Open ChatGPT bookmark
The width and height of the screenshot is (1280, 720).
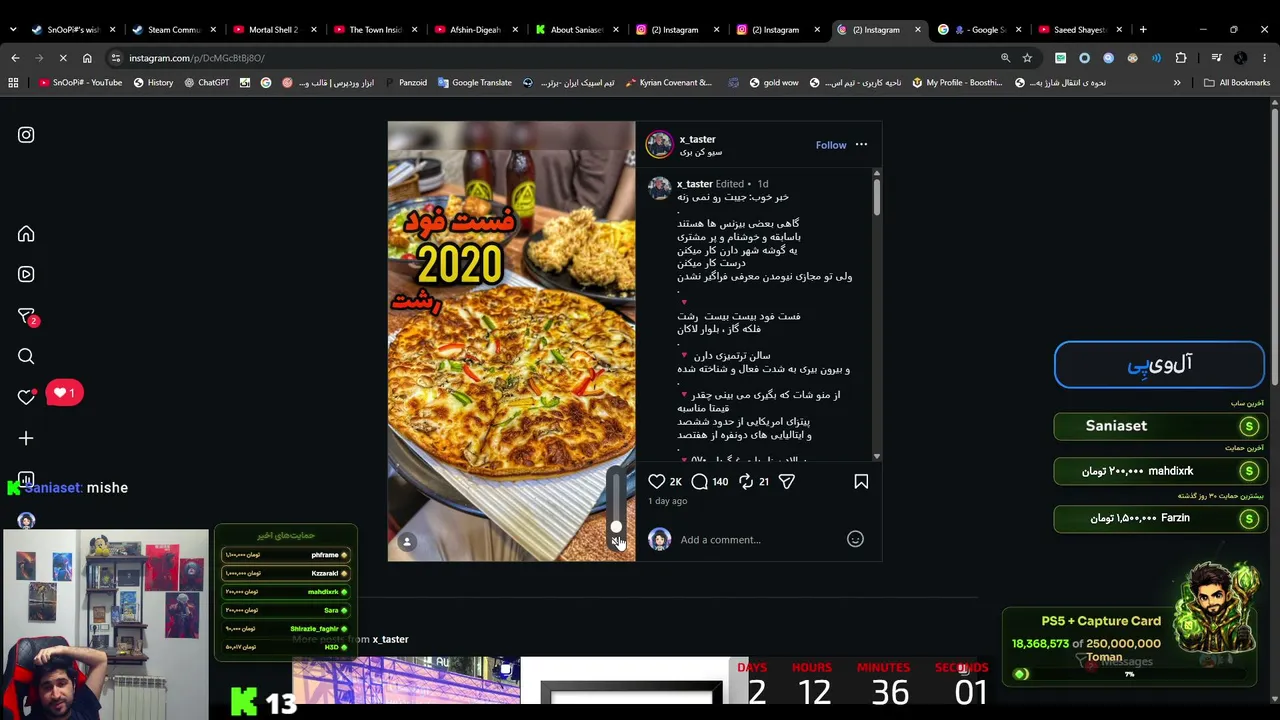(x=207, y=83)
